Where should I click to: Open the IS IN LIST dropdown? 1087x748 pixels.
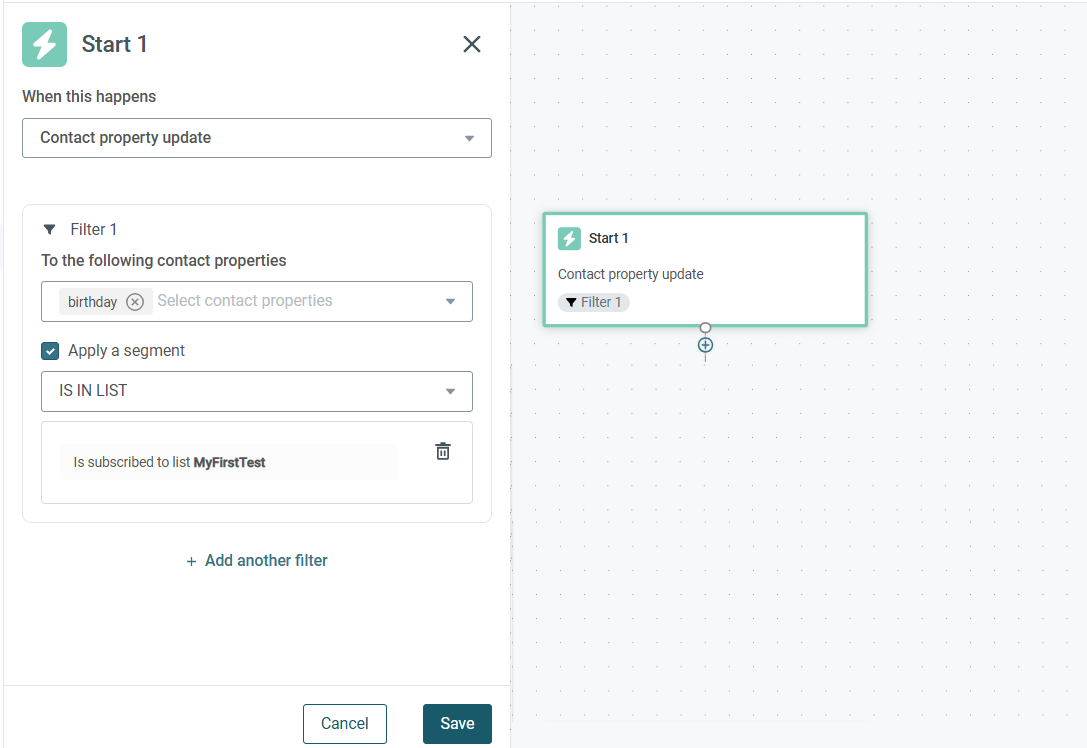pyautogui.click(x=256, y=392)
